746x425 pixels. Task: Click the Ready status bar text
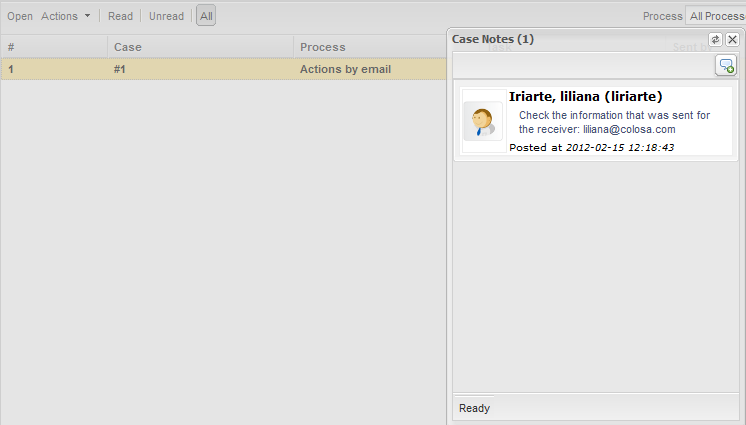coord(474,408)
